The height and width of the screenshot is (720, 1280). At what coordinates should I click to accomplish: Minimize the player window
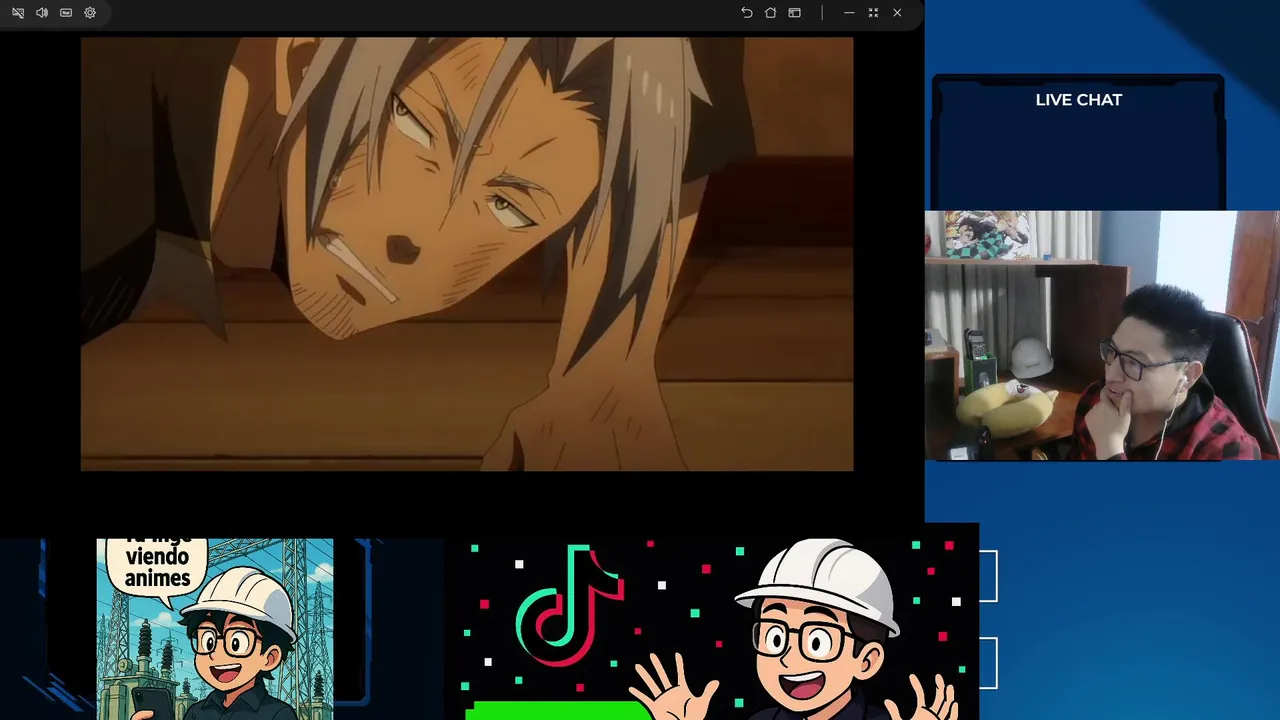[849, 13]
